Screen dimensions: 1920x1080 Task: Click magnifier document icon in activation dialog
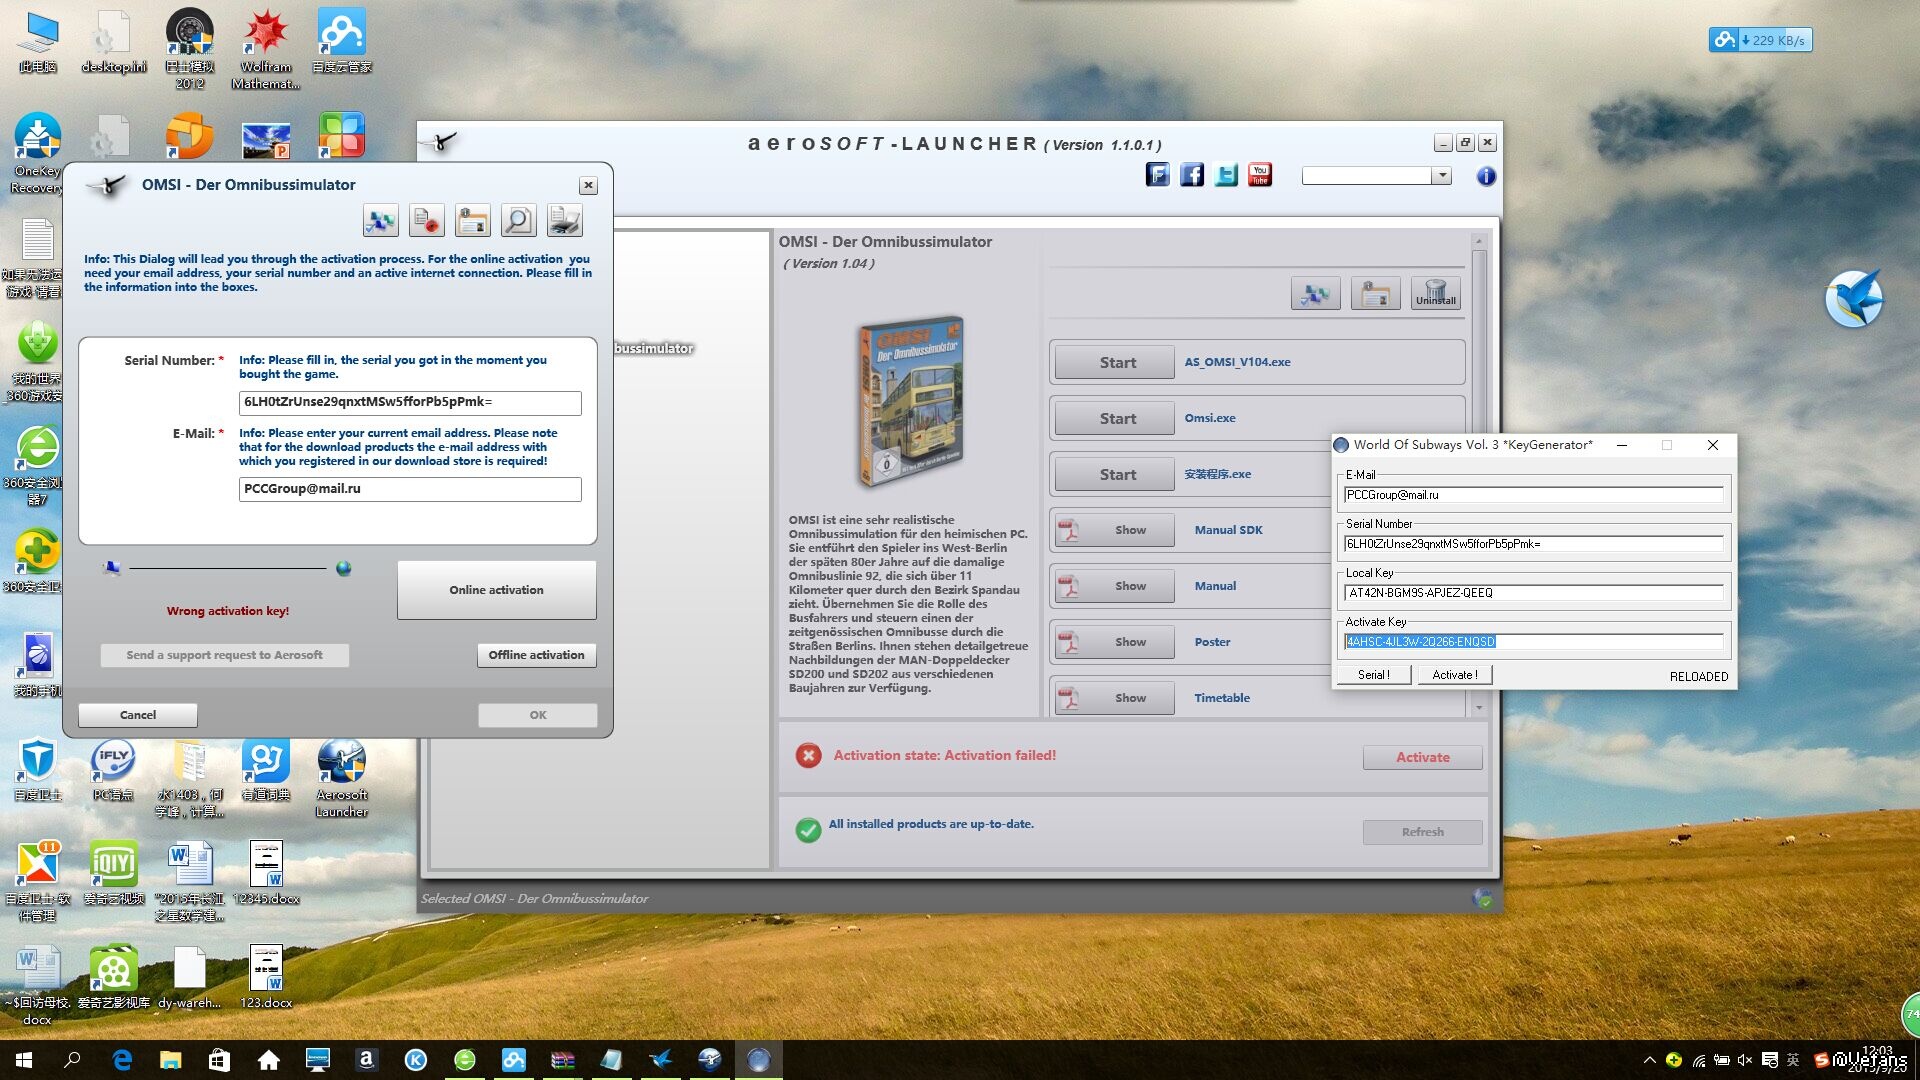(518, 220)
